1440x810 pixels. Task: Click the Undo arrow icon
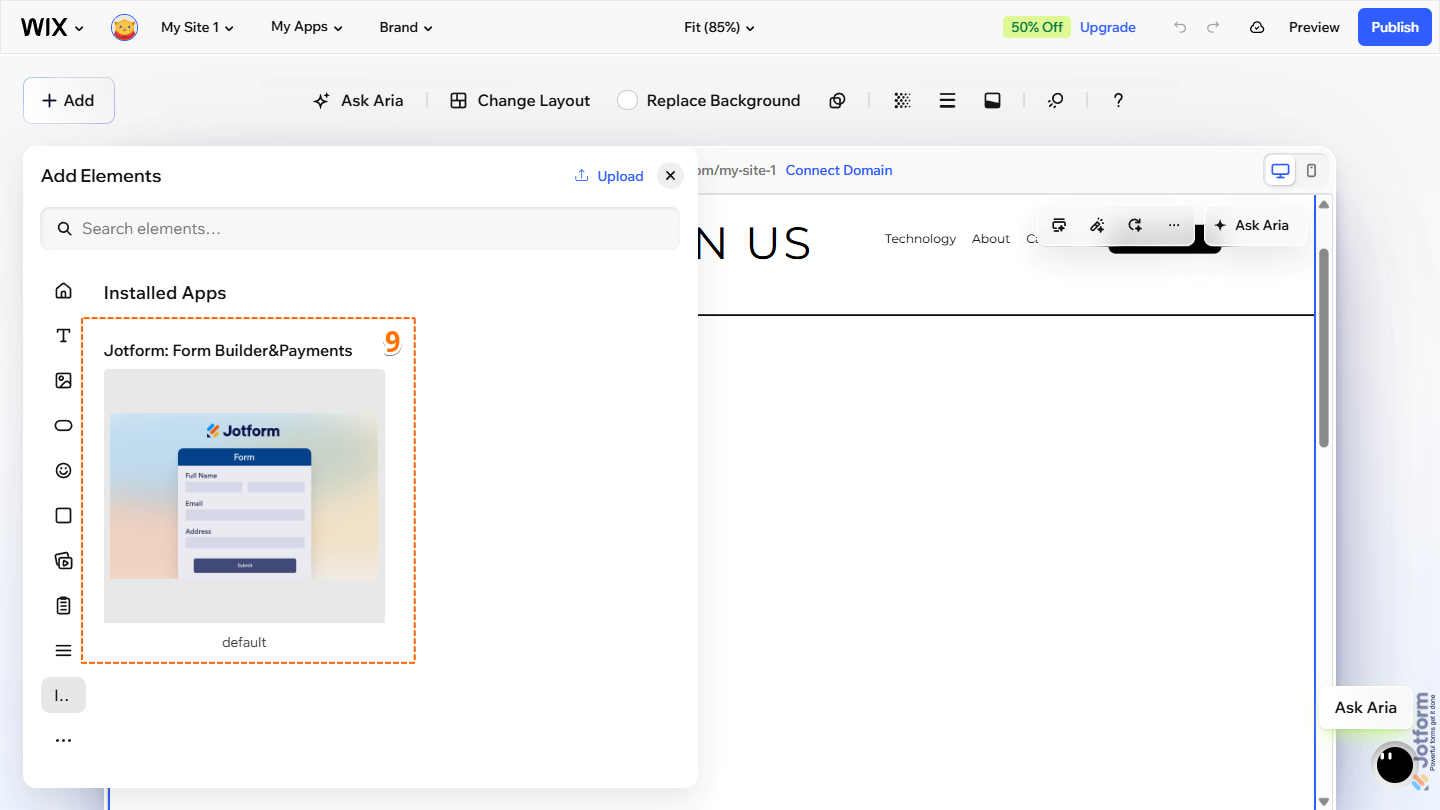(1180, 28)
